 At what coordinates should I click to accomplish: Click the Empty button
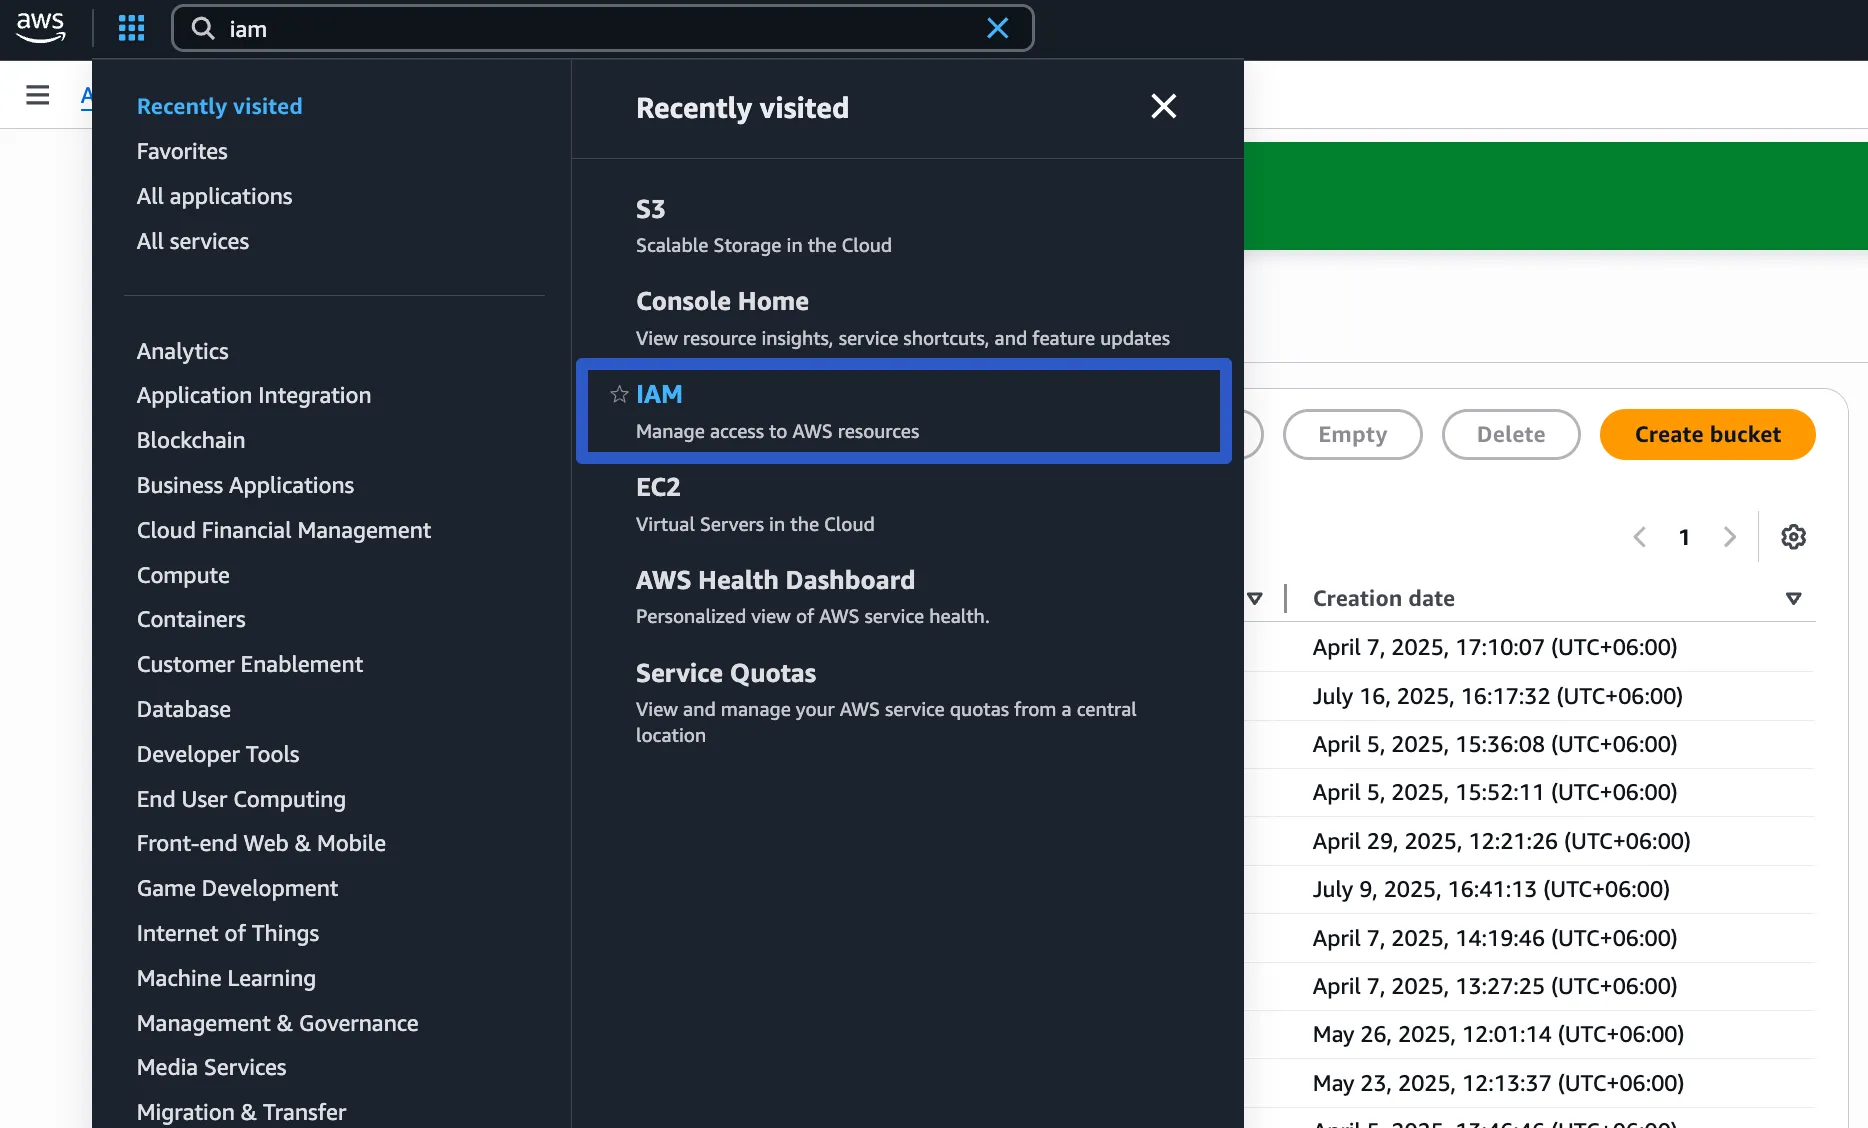(x=1352, y=434)
